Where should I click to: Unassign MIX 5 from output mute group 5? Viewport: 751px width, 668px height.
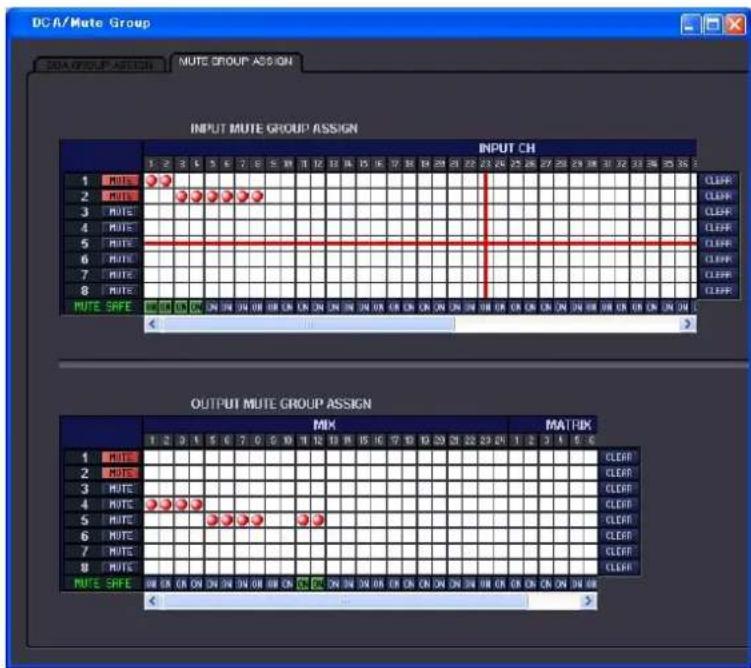[213, 520]
